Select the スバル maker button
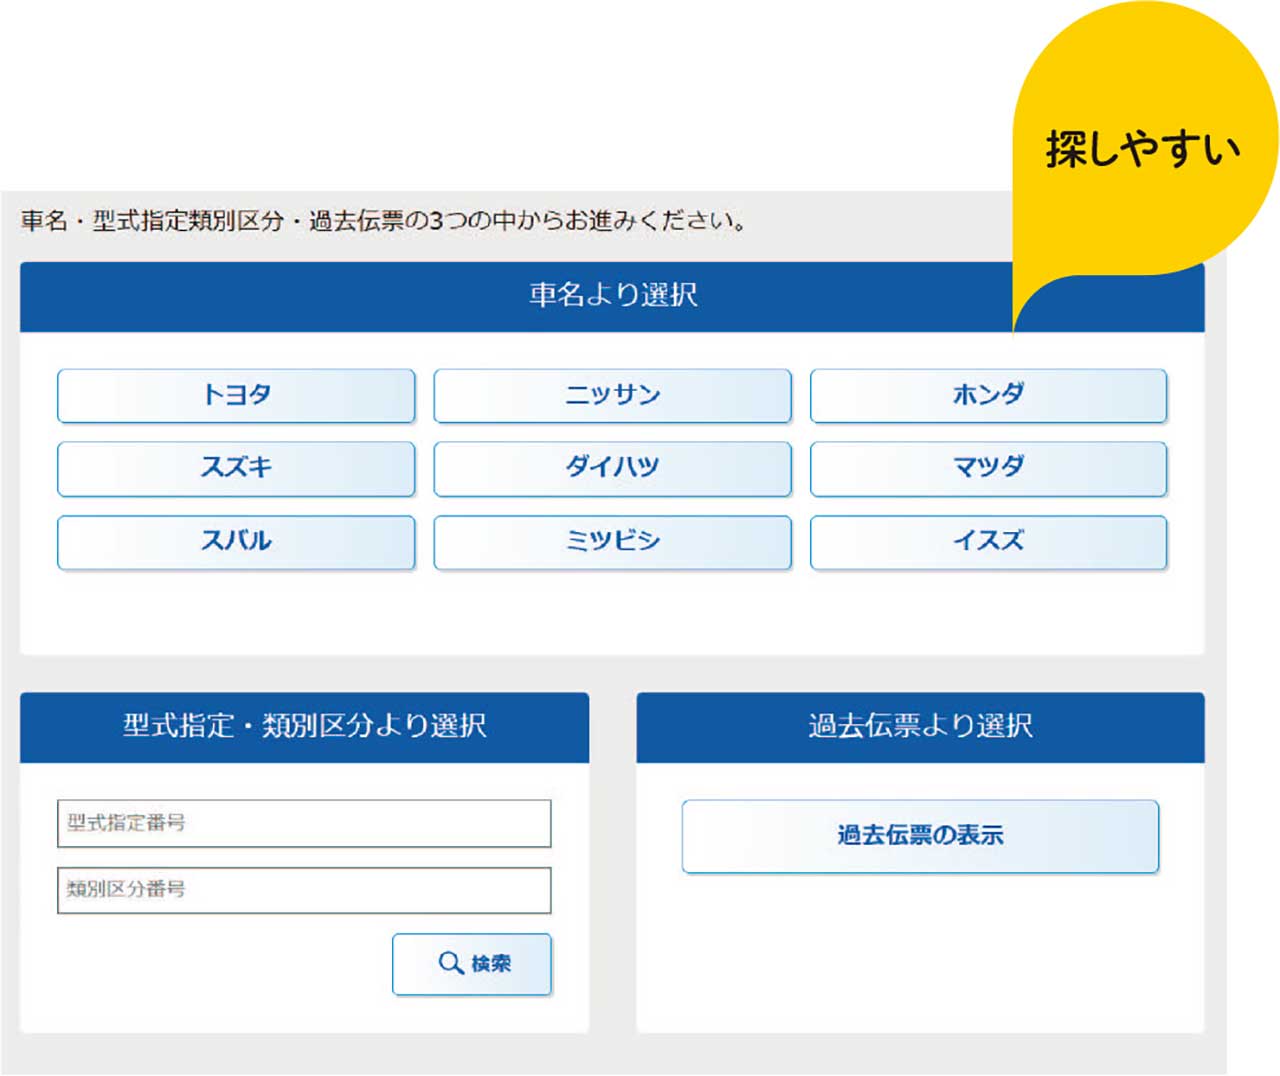This screenshot has height=1076, width=1280. coord(236,543)
